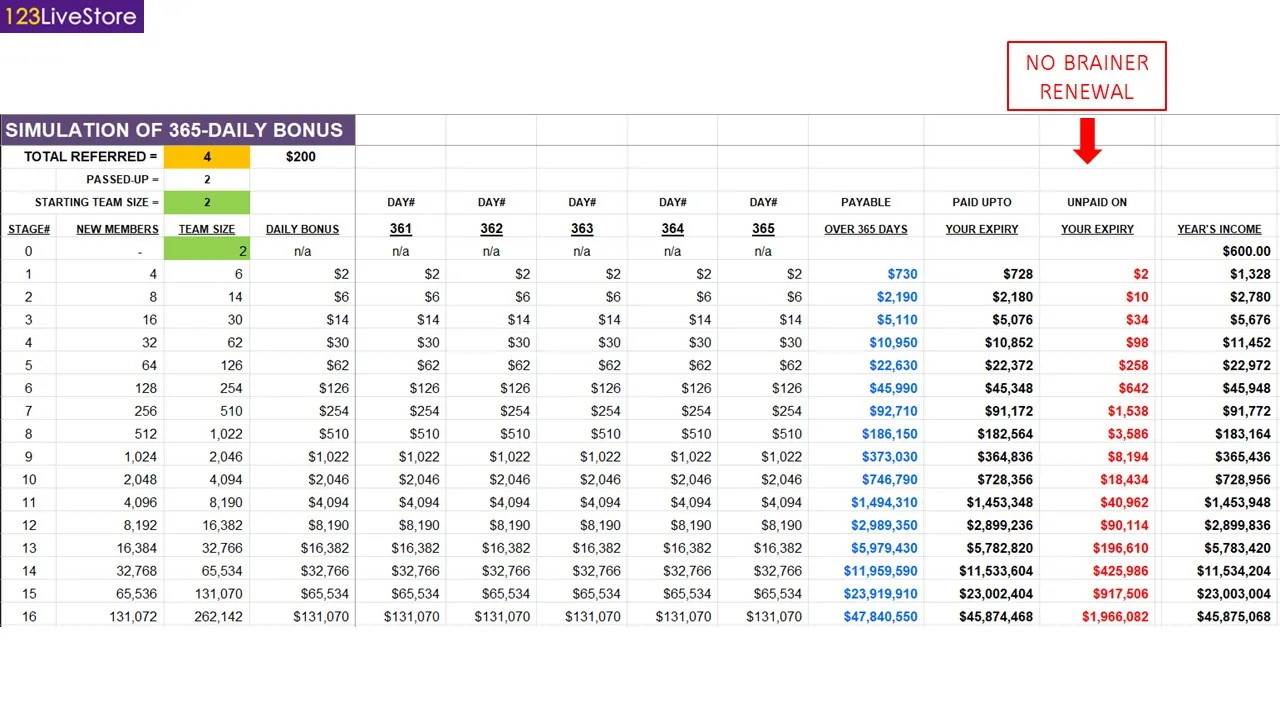Select the DAILY BONUS column header
The image size is (1280, 720).
point(302,229)
